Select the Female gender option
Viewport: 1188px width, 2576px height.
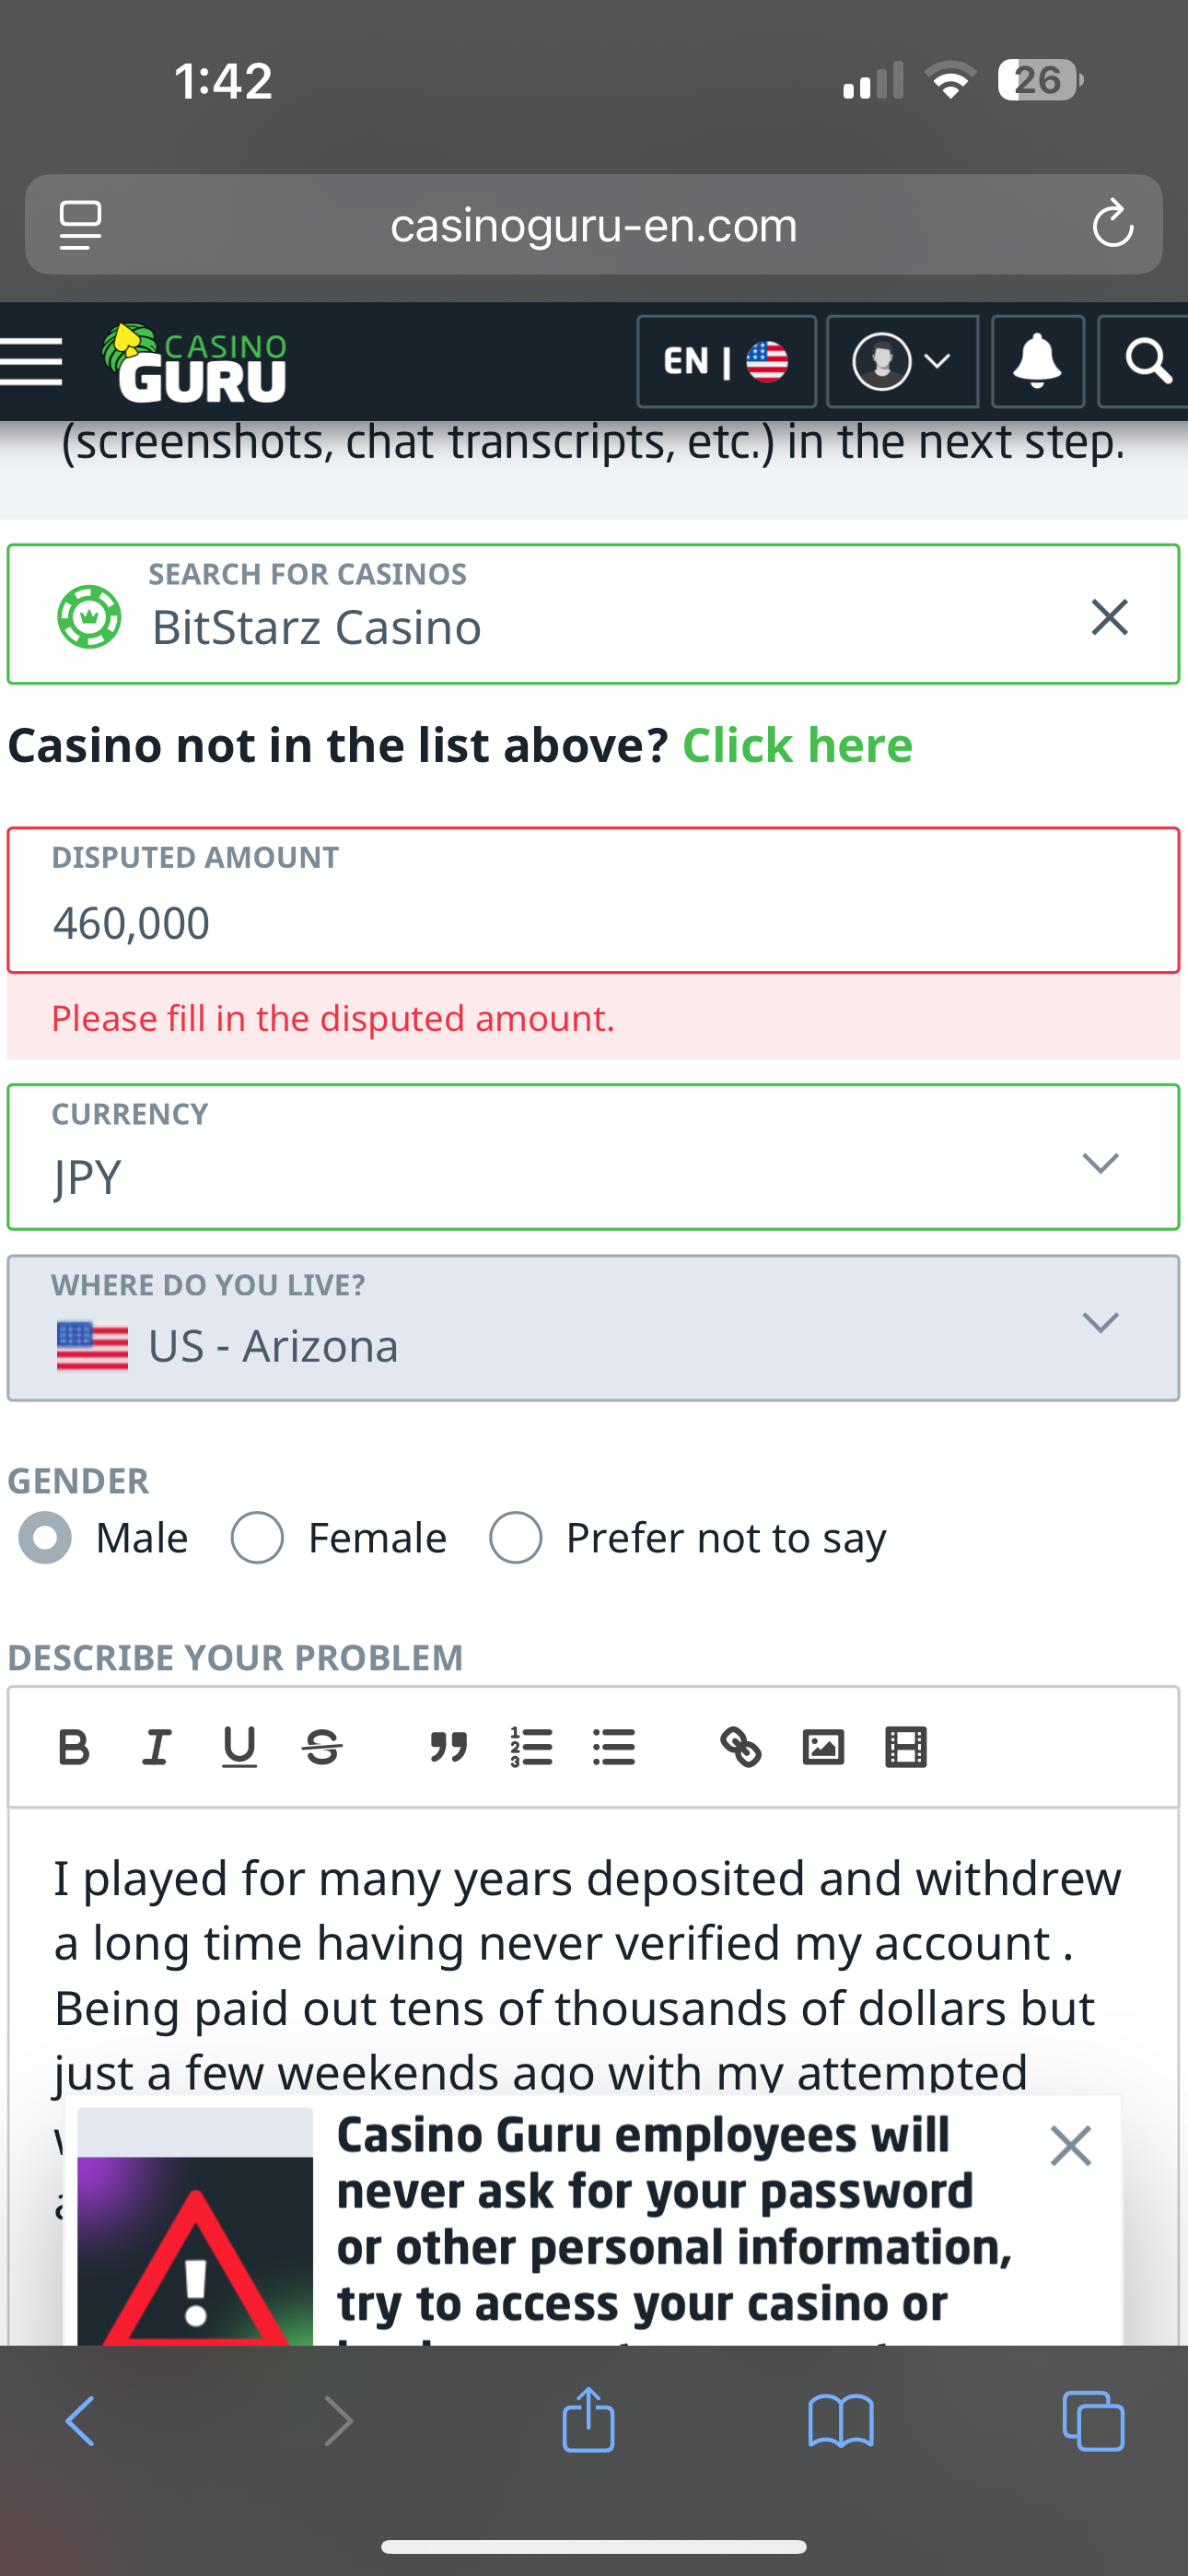point(258,1537)
